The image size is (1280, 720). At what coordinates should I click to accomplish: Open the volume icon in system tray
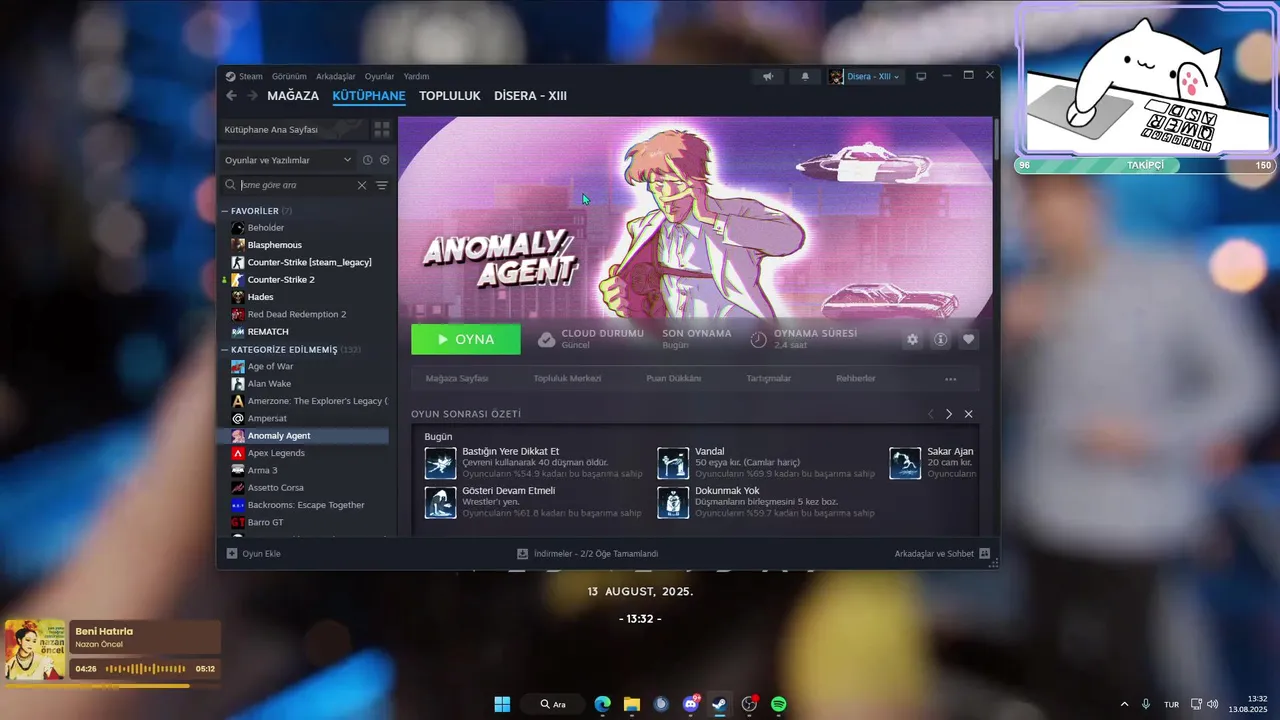(x=1212, y=704)
